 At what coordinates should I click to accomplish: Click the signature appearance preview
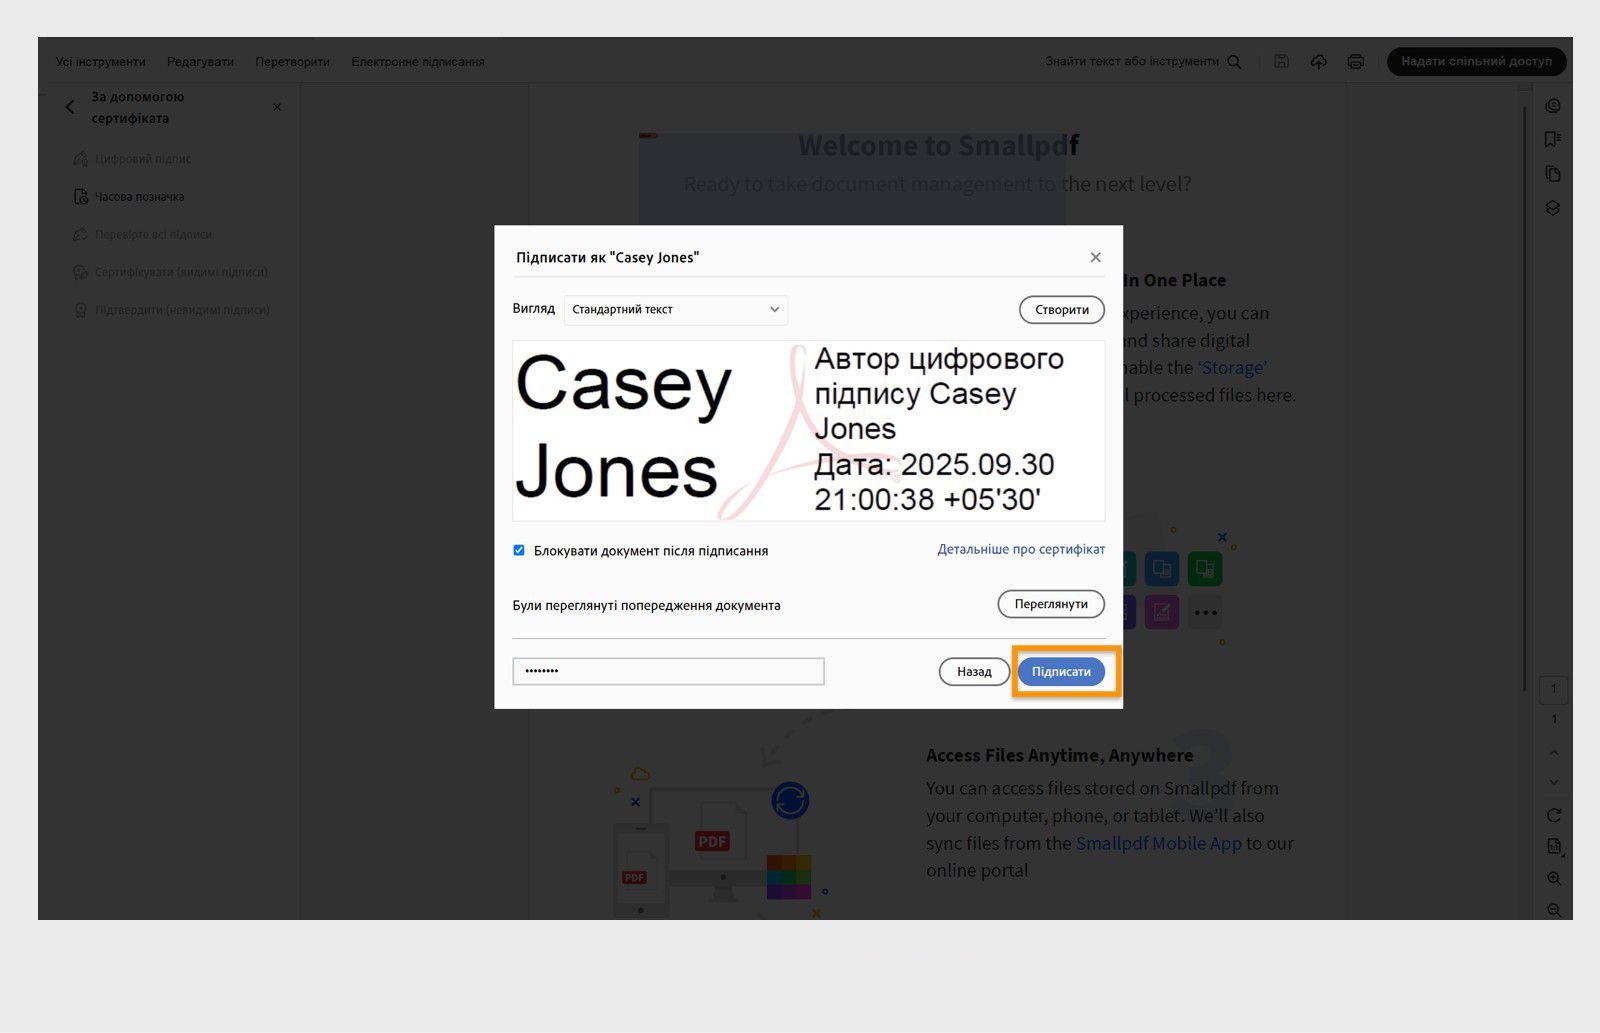point(809,431)
